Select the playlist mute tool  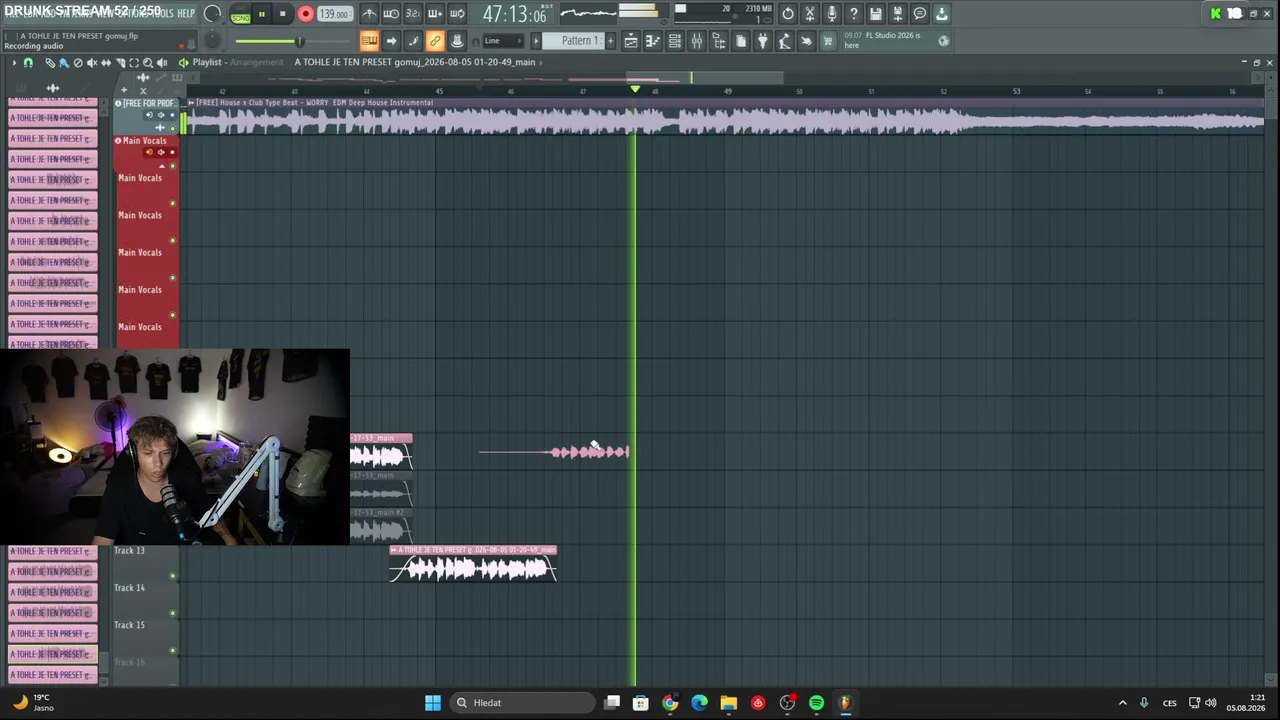(x=92, y=62)
